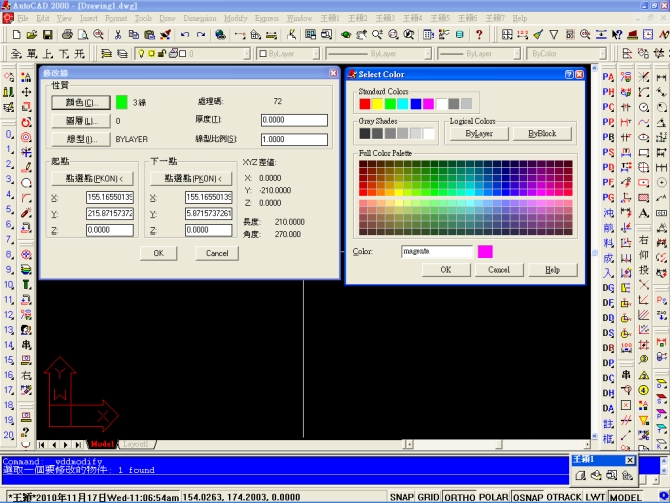Toggle MODEL space button in status bar
This screenshot has width=670, height=503.
click(625, 497)
